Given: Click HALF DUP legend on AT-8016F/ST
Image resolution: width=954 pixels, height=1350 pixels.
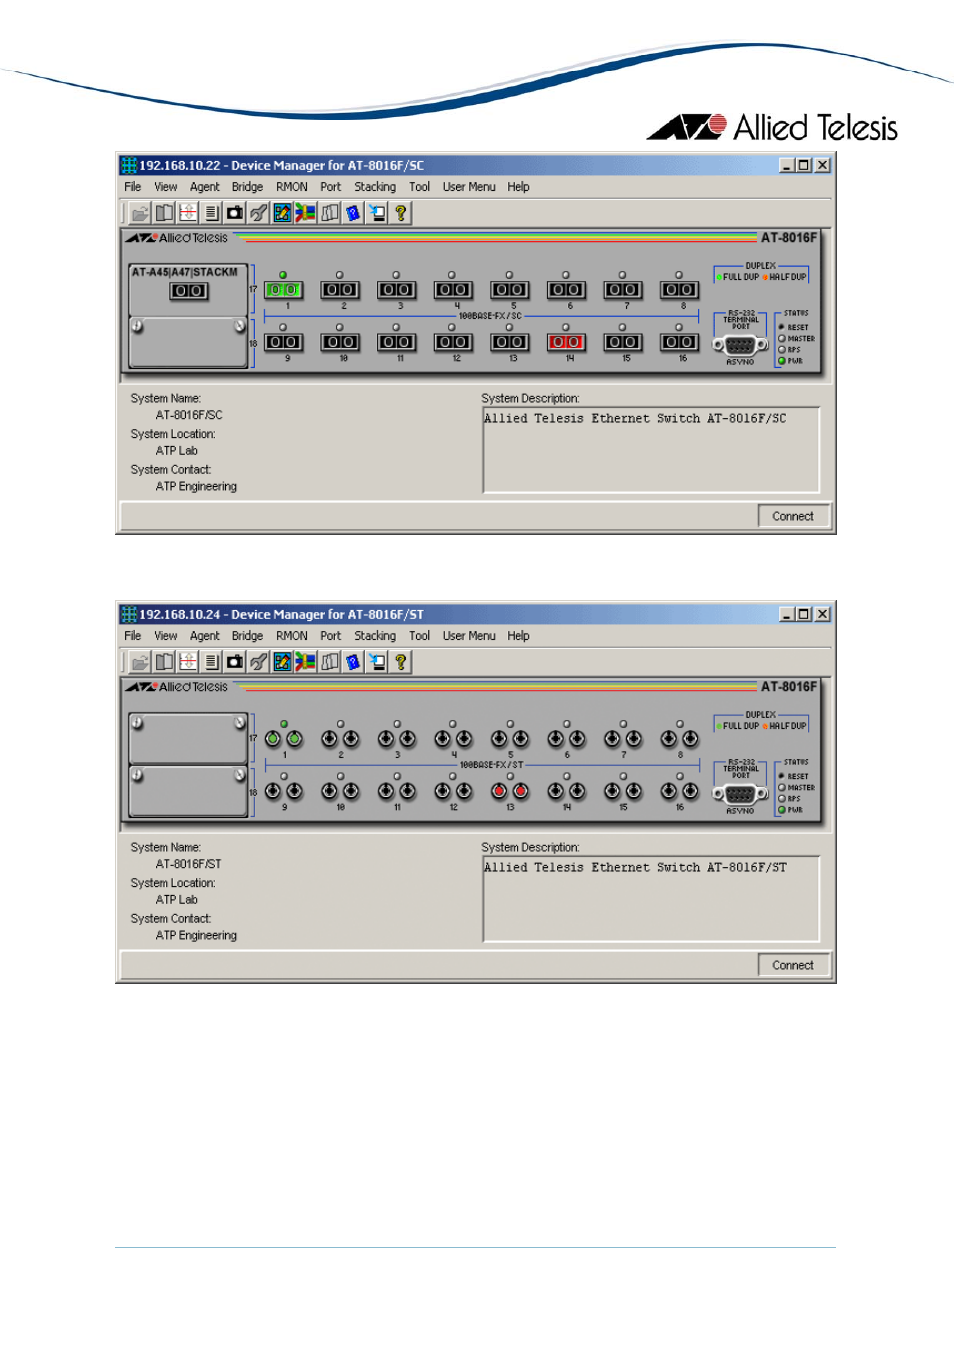Looking at the screenshot, I should (x=785, y=726).
